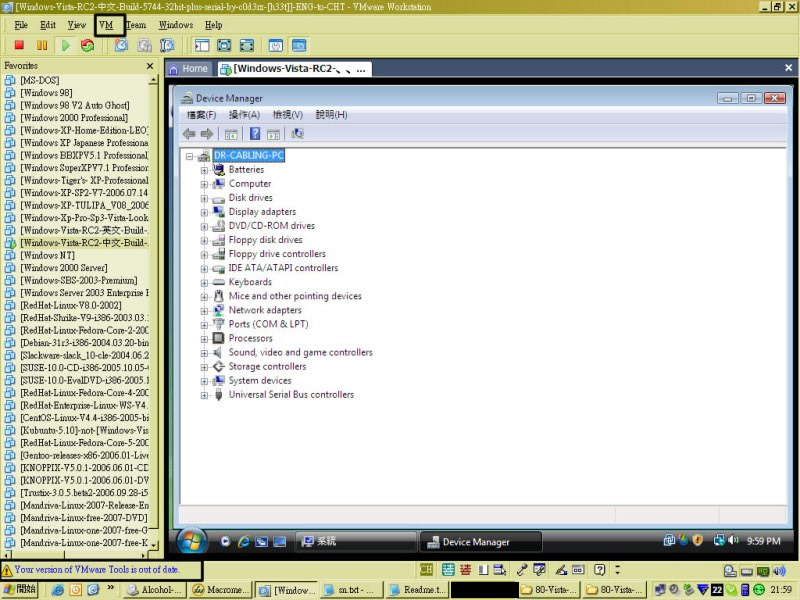Screen dimensions: 800x600
Task: Select IDE ATA/ATAPI controllers entry
Action: (x=283, y=268)
